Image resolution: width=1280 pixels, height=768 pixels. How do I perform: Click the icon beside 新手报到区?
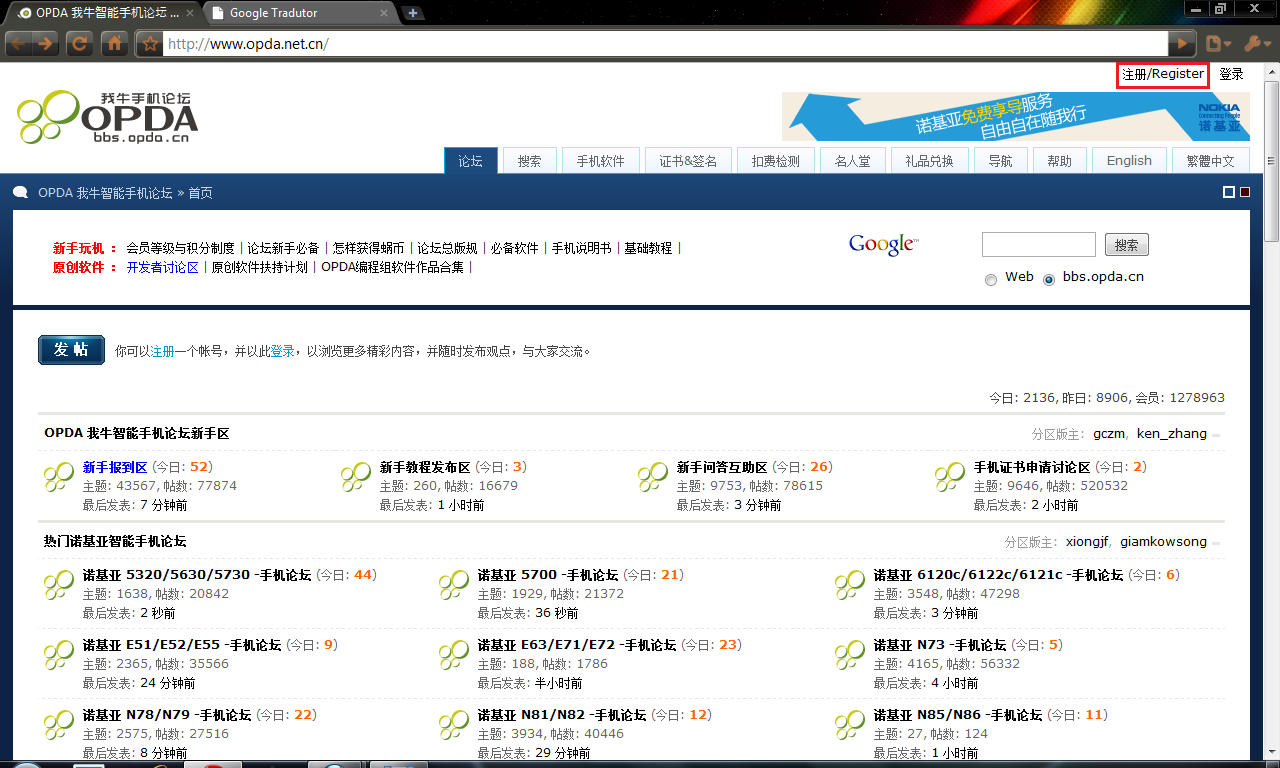59,477
